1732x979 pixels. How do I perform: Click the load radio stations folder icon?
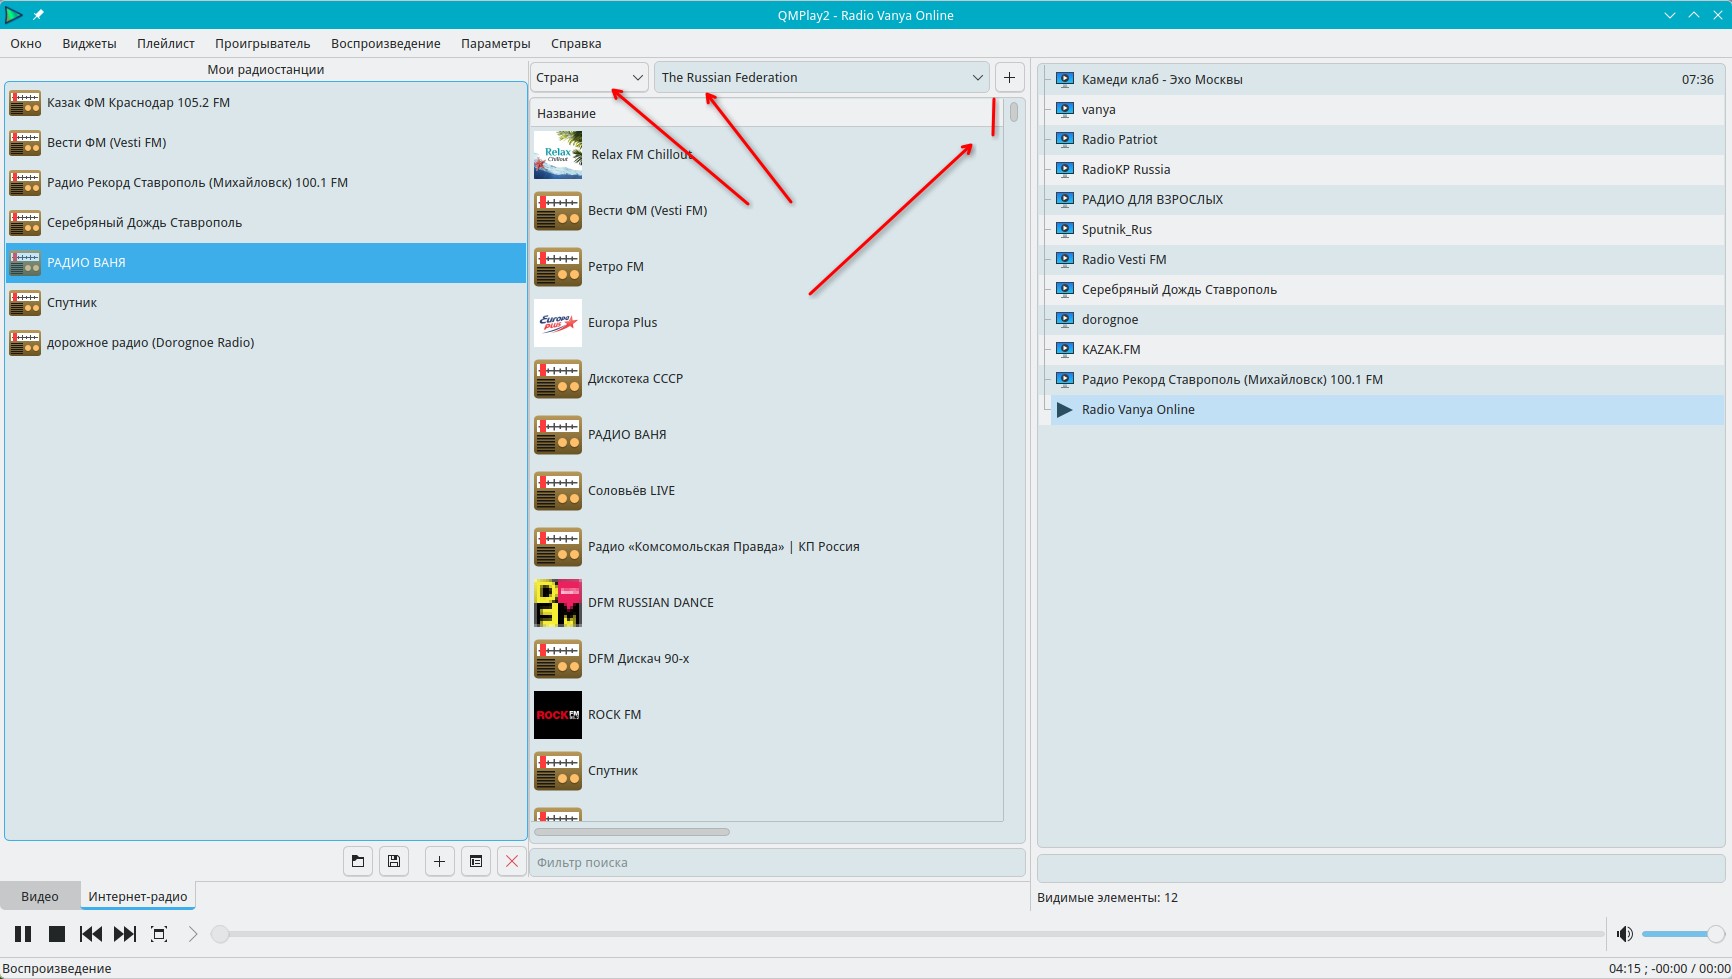click(x=358, y=861)
